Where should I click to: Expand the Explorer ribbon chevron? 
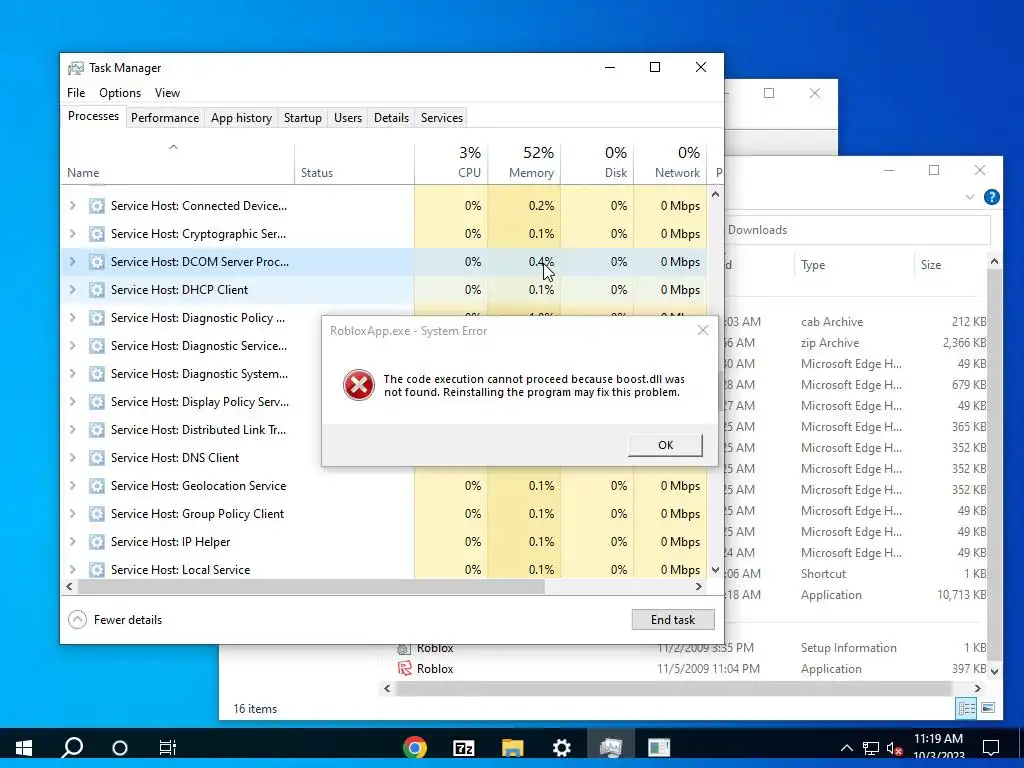click(x=970, y=197)
